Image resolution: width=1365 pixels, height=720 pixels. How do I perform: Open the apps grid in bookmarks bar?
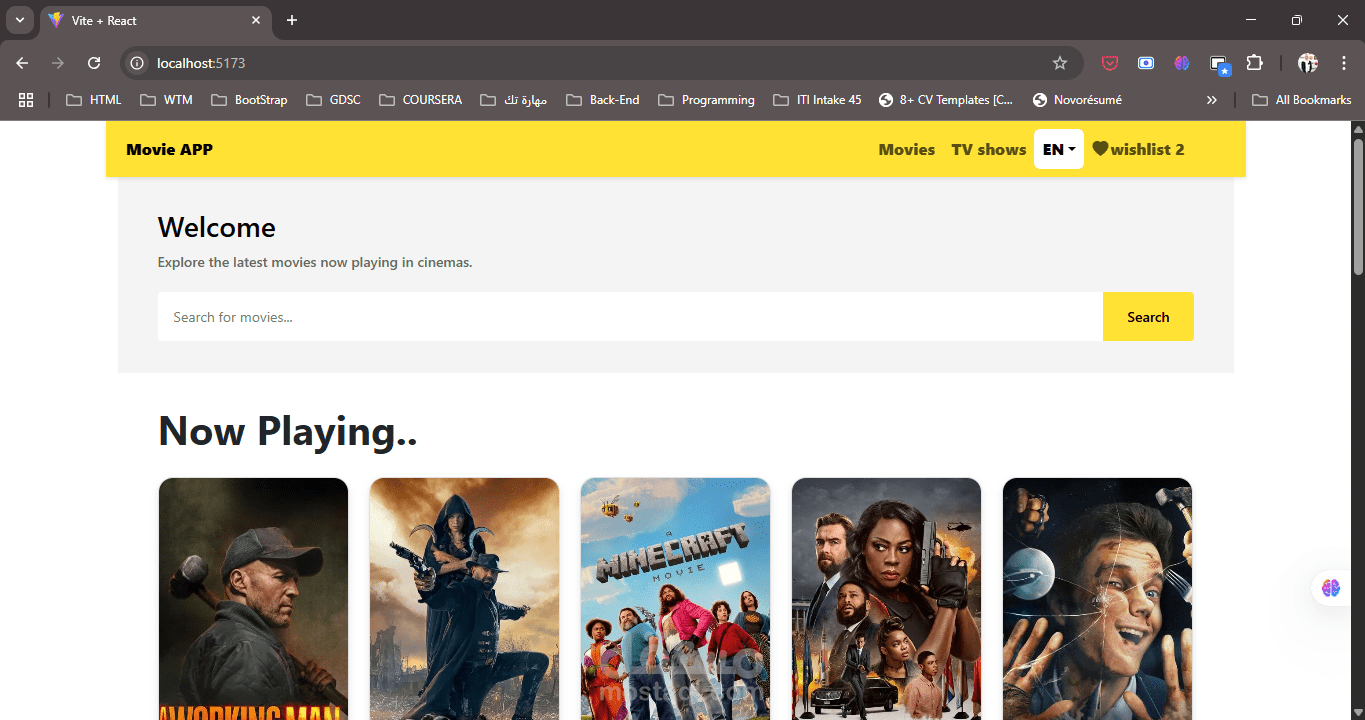26,100
